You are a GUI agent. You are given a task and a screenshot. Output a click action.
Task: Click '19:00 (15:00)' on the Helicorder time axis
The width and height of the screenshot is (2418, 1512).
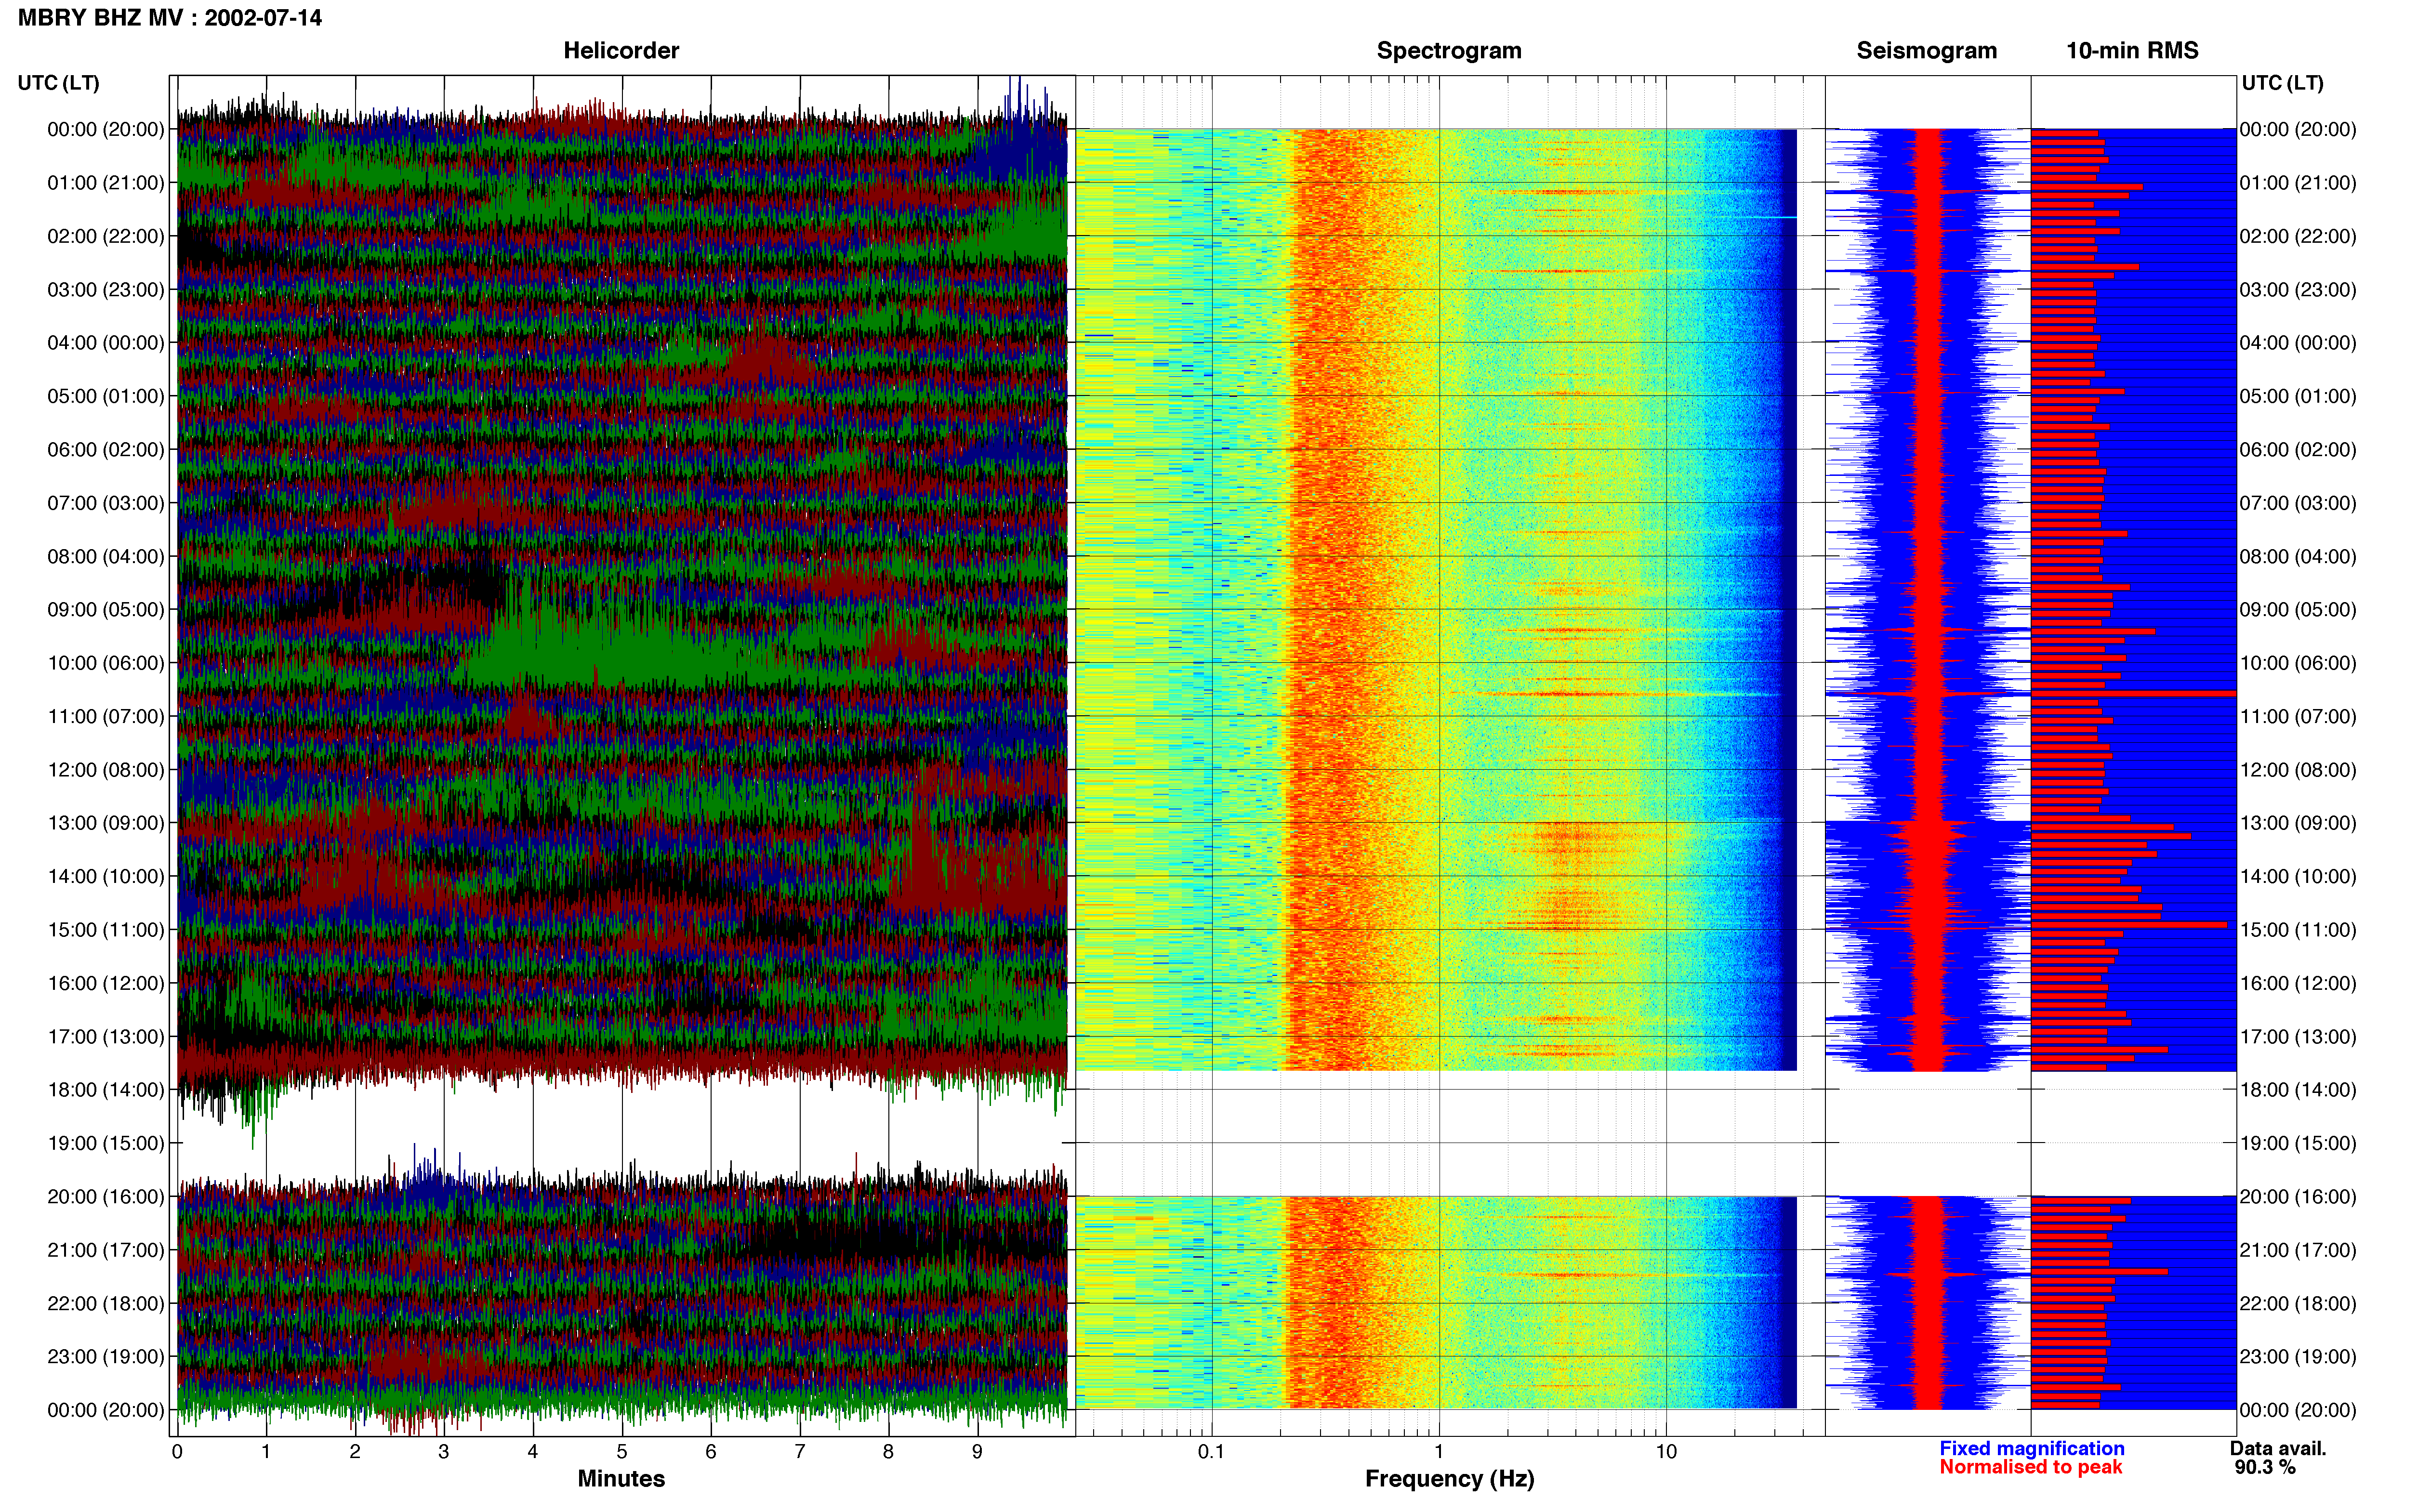[106, 1143]
